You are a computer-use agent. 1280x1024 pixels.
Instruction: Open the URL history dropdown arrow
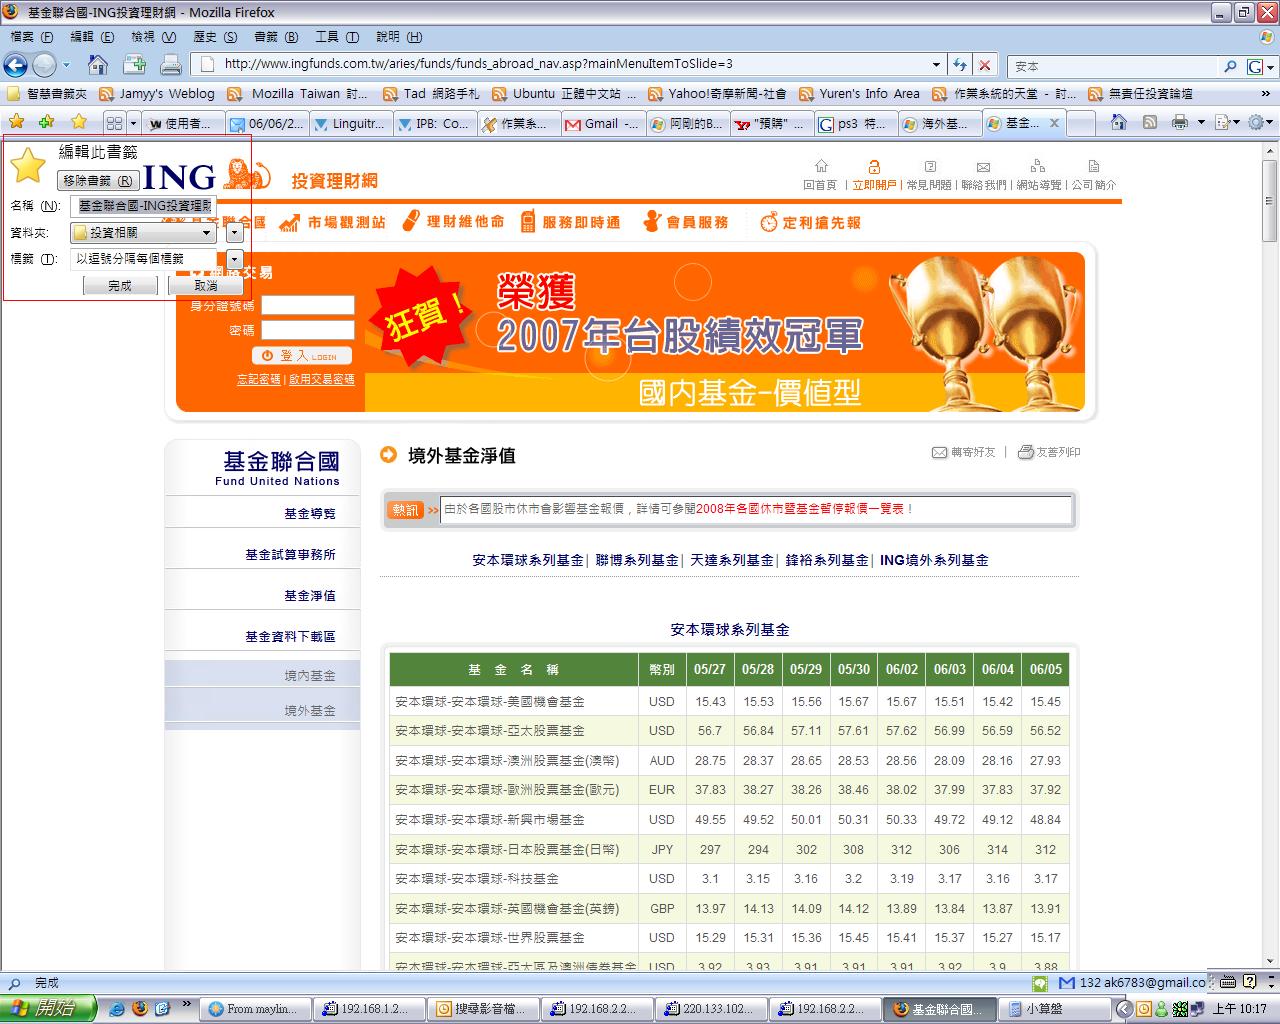(936, 65)
